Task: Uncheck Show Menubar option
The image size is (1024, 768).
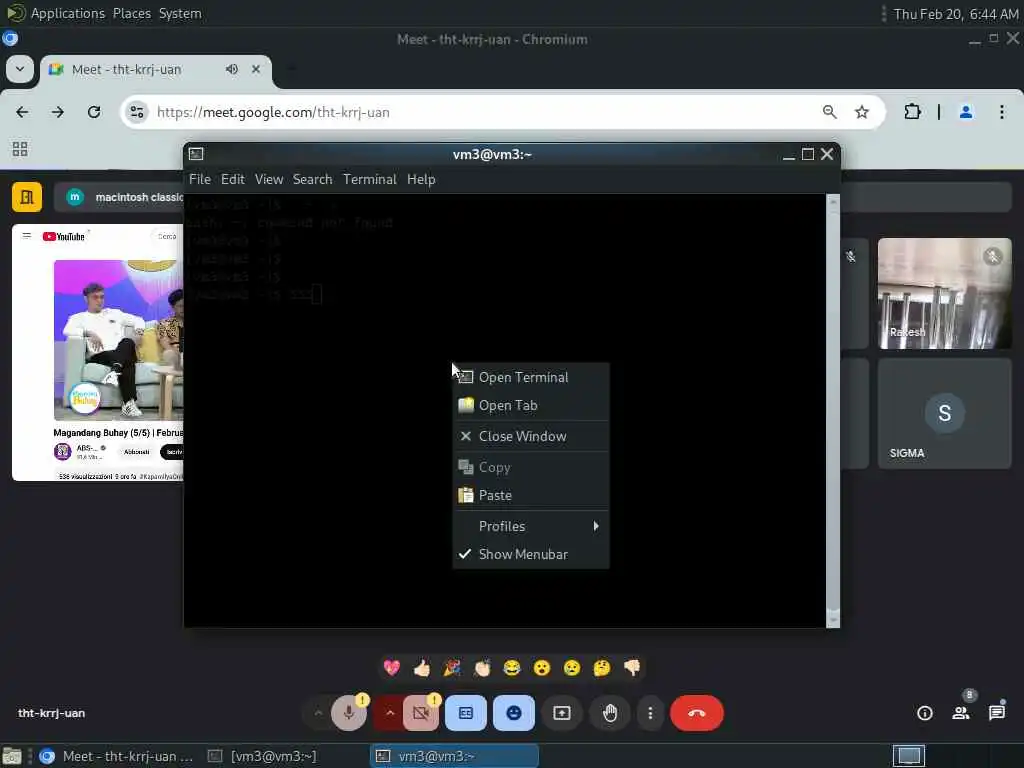Action: (531, 554)
